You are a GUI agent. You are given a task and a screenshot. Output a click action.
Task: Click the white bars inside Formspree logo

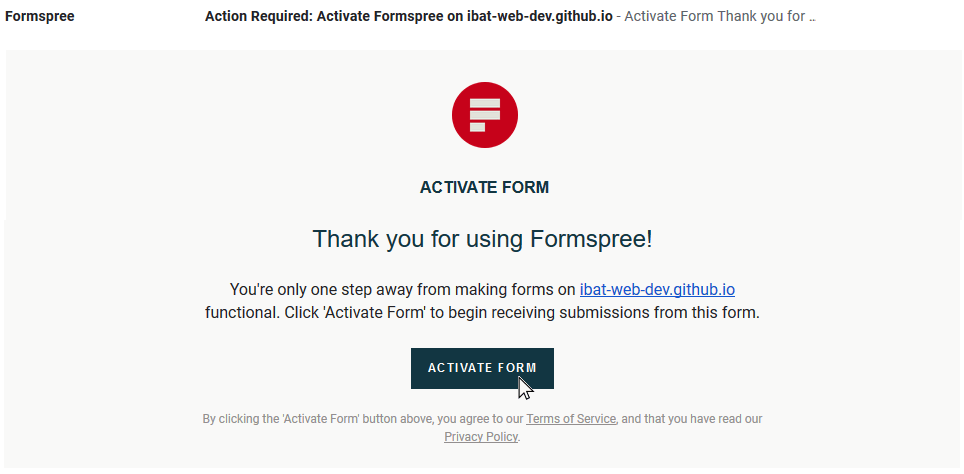tap(484, 115)
